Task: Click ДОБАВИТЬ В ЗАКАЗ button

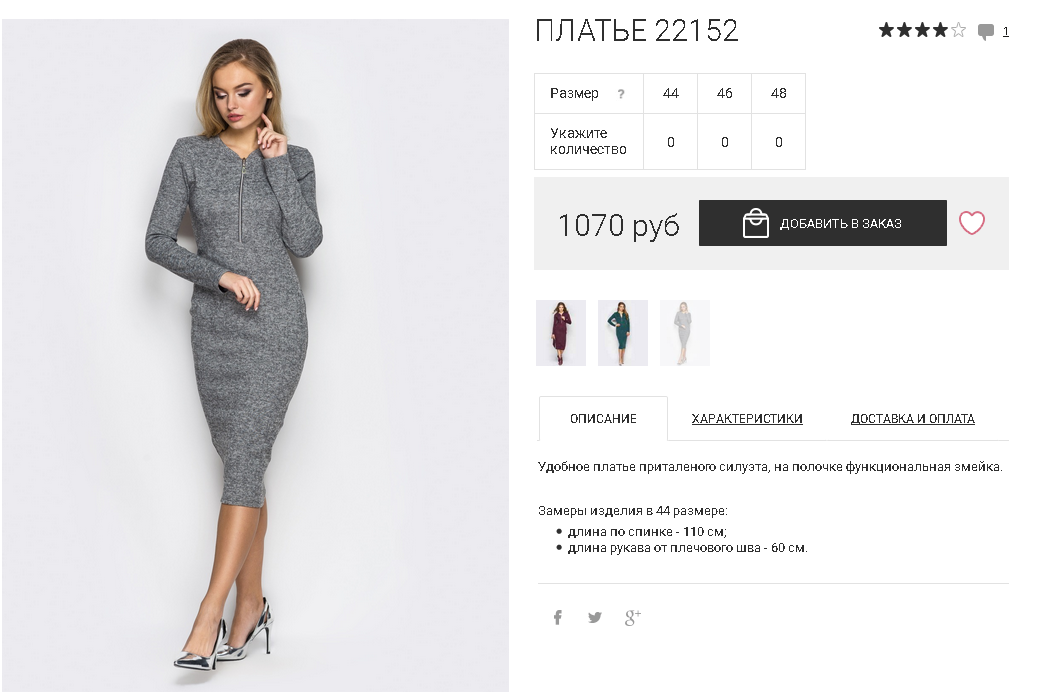Action: (x=823, y=223)
